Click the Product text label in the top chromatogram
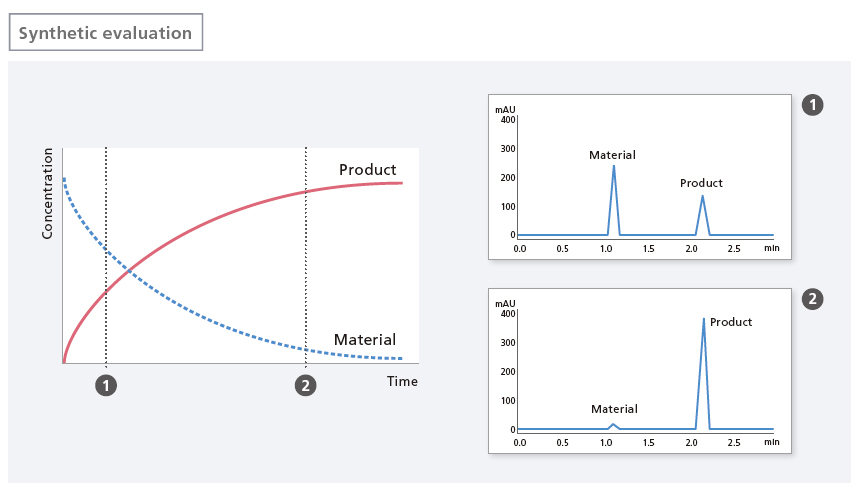Viewport: 859px width, 488px height. [x=701, y=183]
